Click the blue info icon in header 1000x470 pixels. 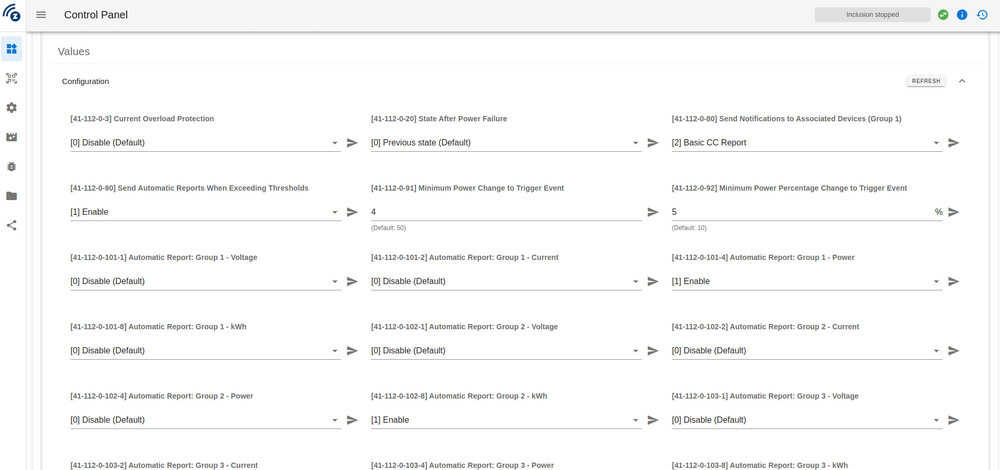click(x=962, y=15)
